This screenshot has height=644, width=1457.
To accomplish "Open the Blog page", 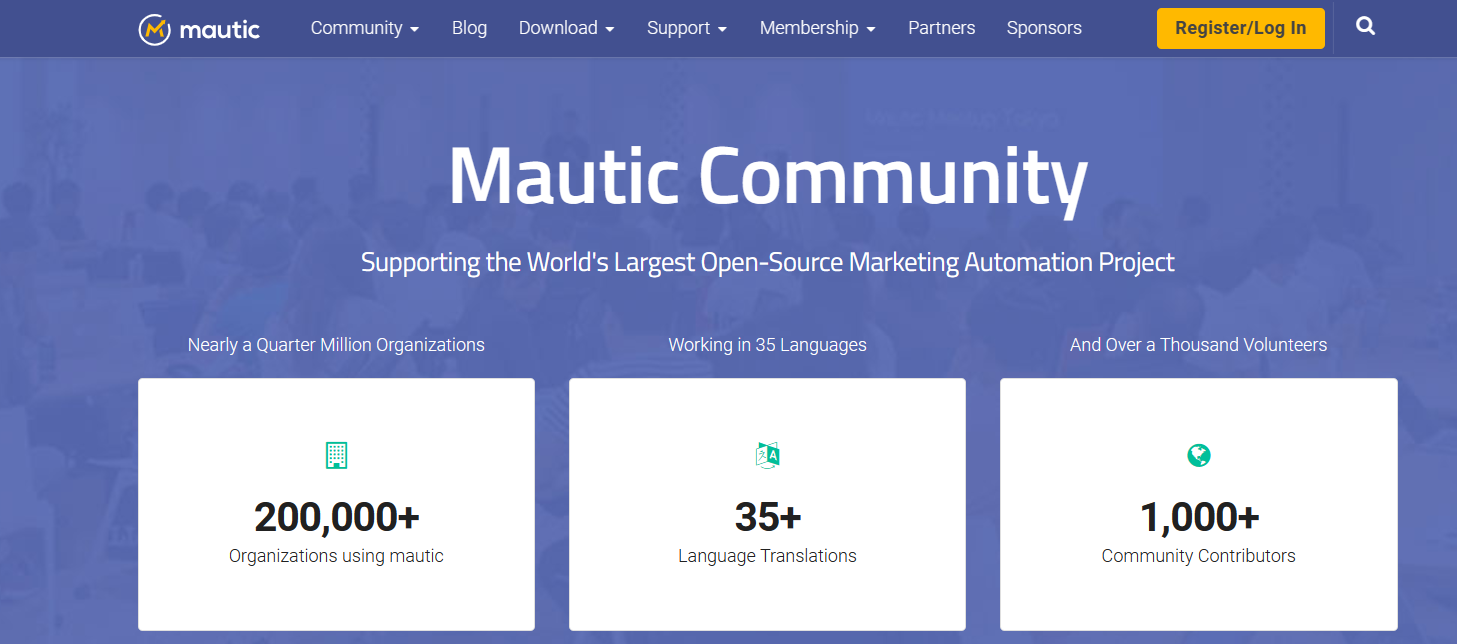I will (x=469, y=28).
